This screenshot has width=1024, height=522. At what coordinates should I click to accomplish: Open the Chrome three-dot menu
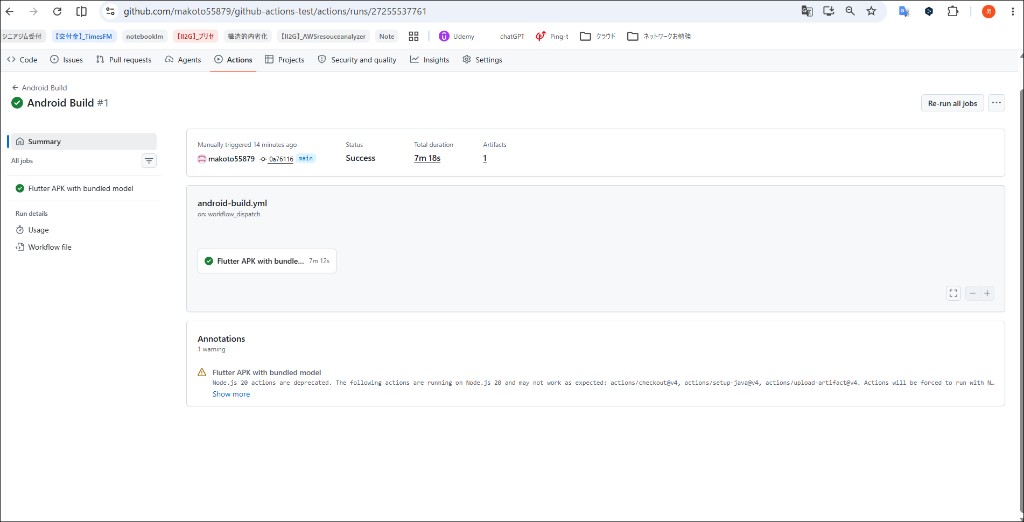1013,11
